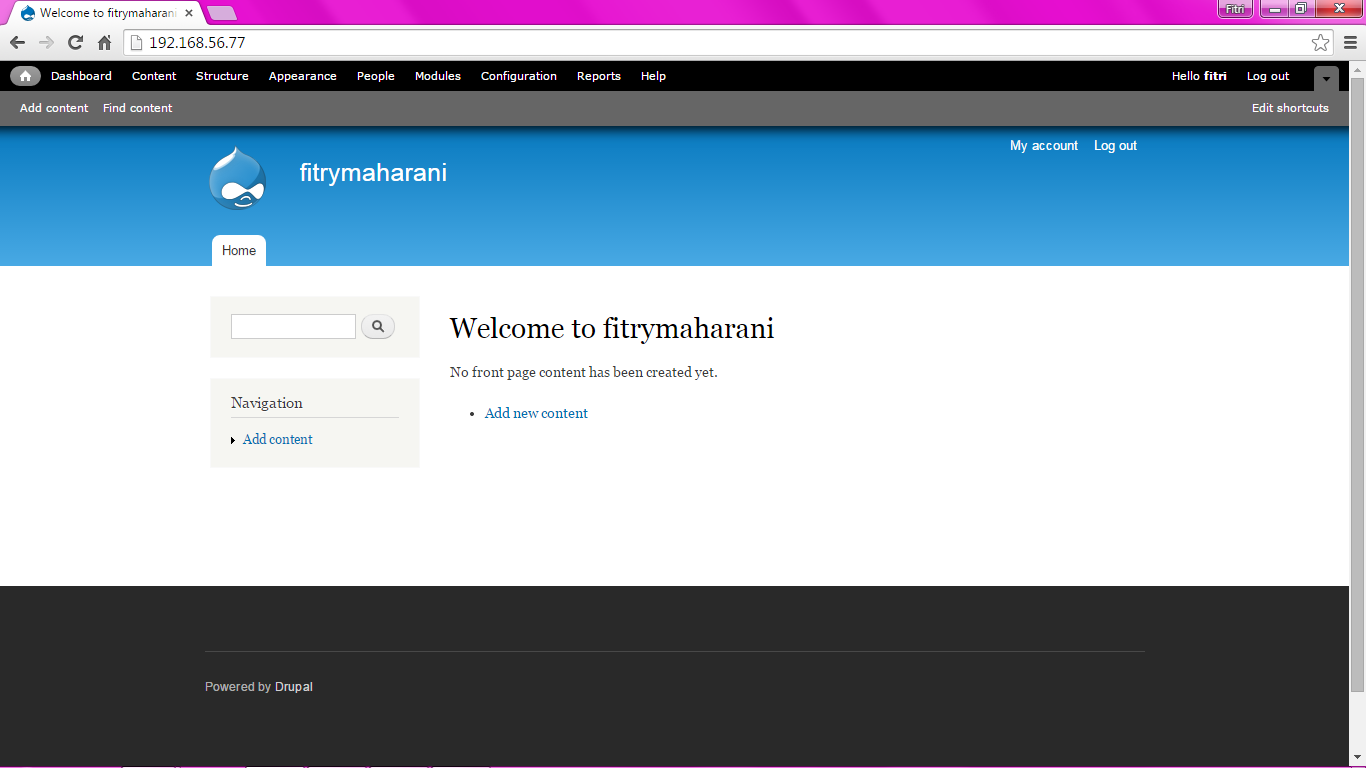Click the Drupal admin toolbar home icon

point(25,76)
